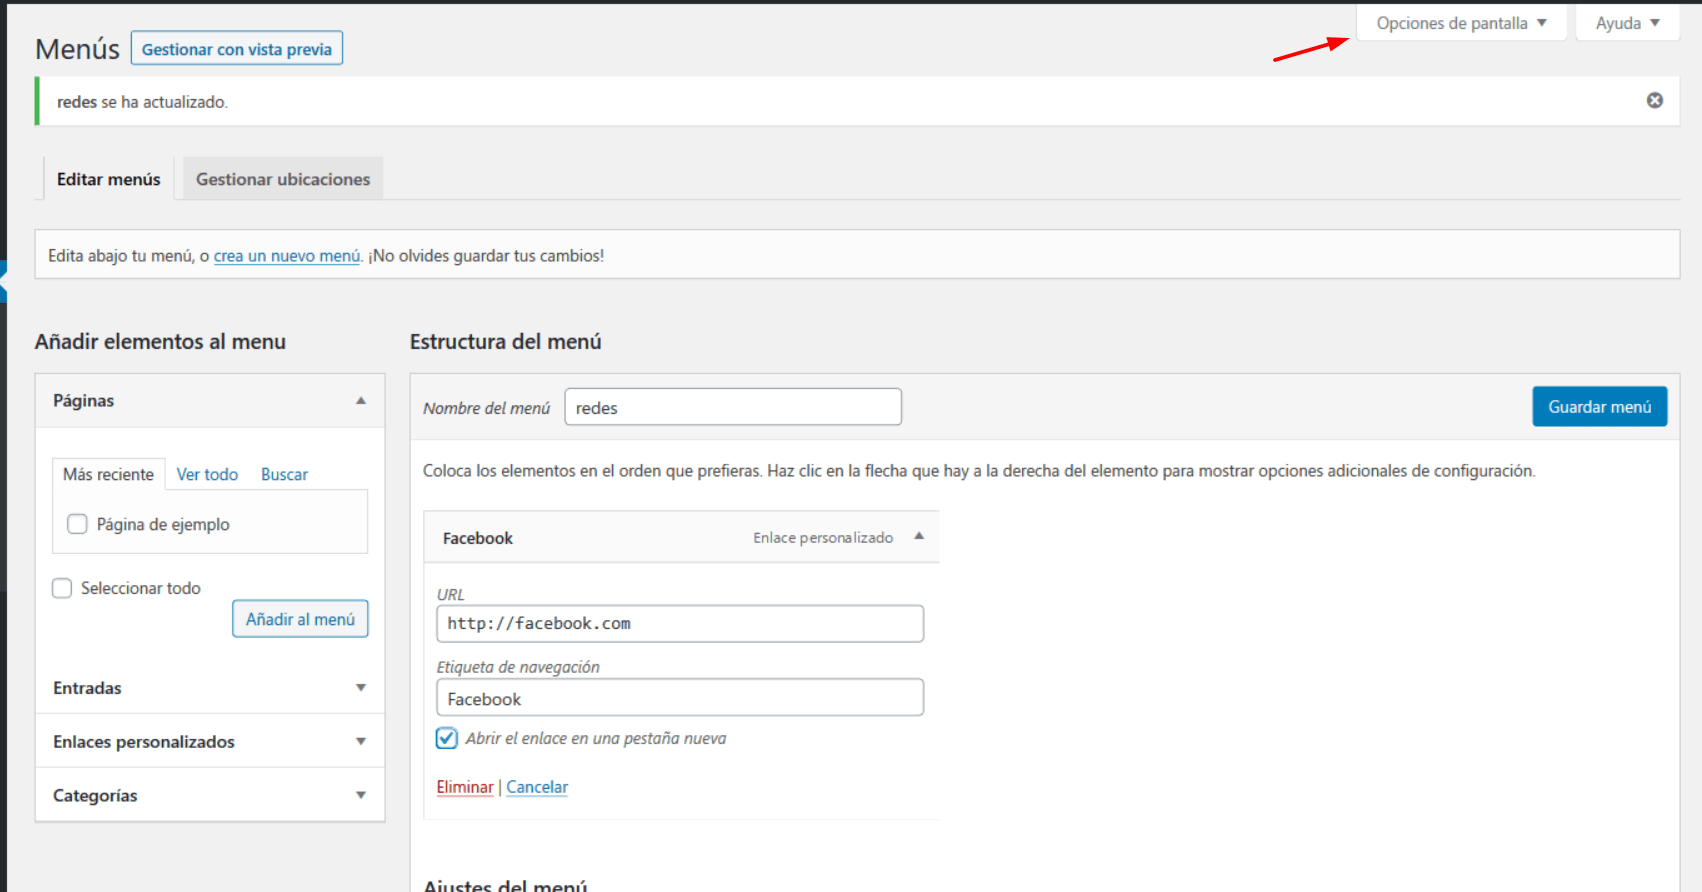Check the Página de ejemplo checkbox
This screenshot has height=892, width=1702.
pyautogui.click(x=77, y=524)
